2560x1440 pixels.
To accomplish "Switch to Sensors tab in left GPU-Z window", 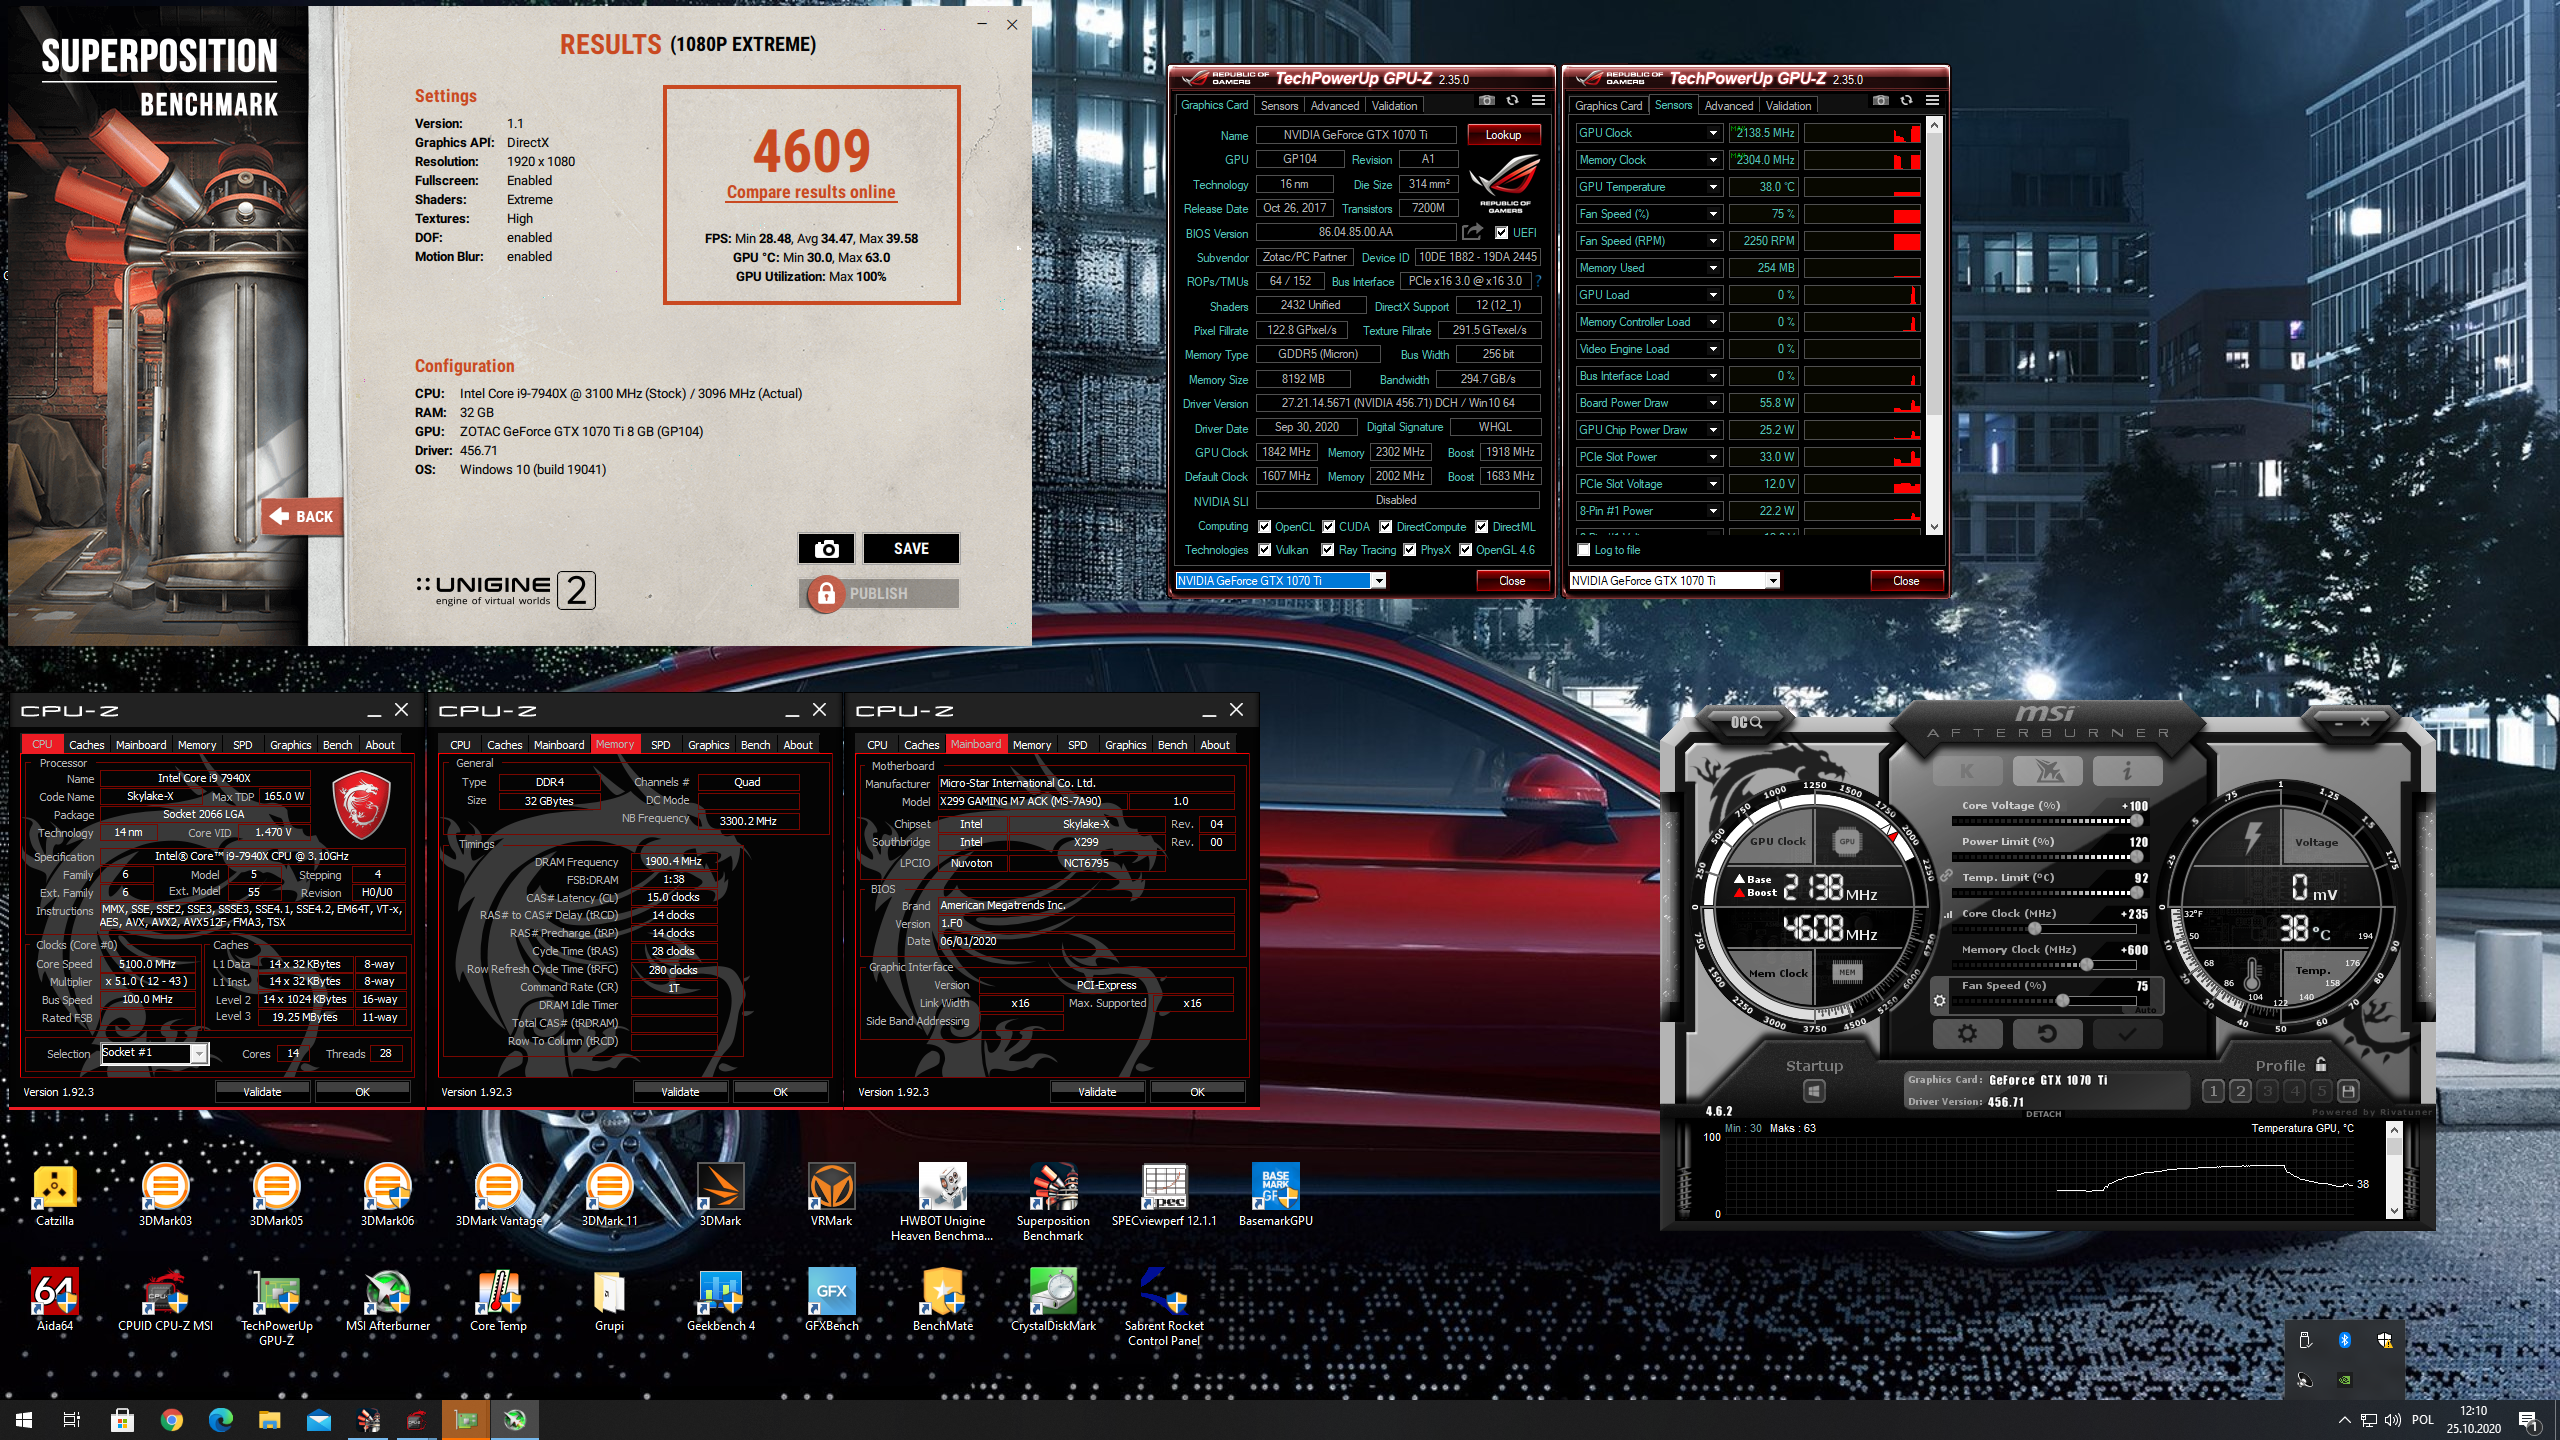I will 1279,106.
